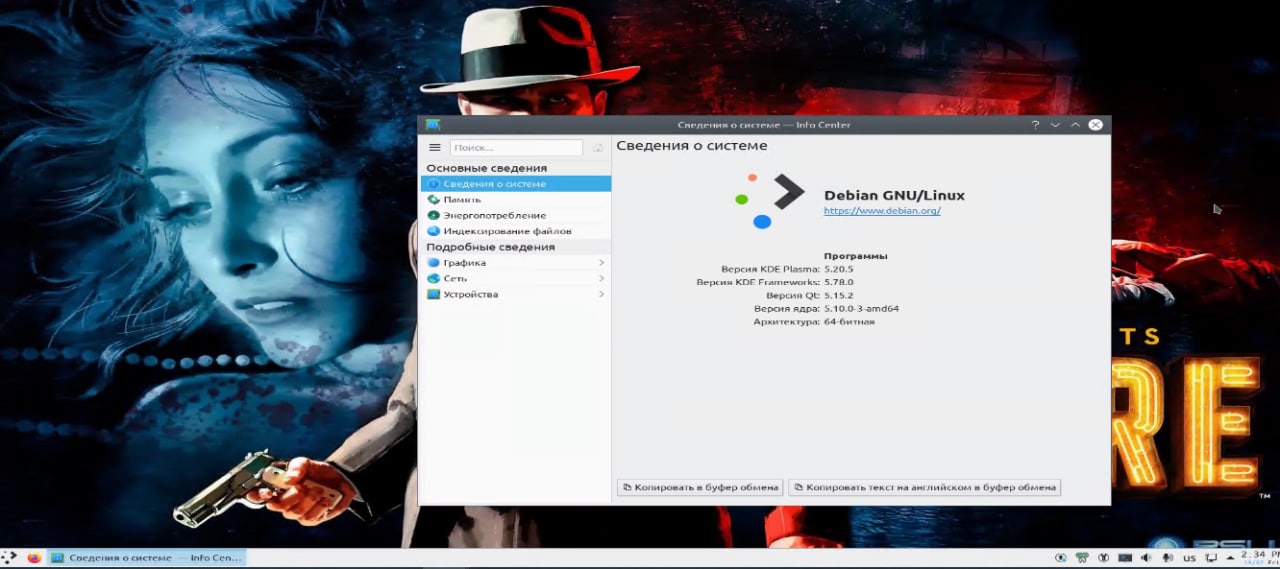The height and width of the screenshot is (569, 1280).
Task: Click the Qt version '5.15.2'
Action: 839,296
